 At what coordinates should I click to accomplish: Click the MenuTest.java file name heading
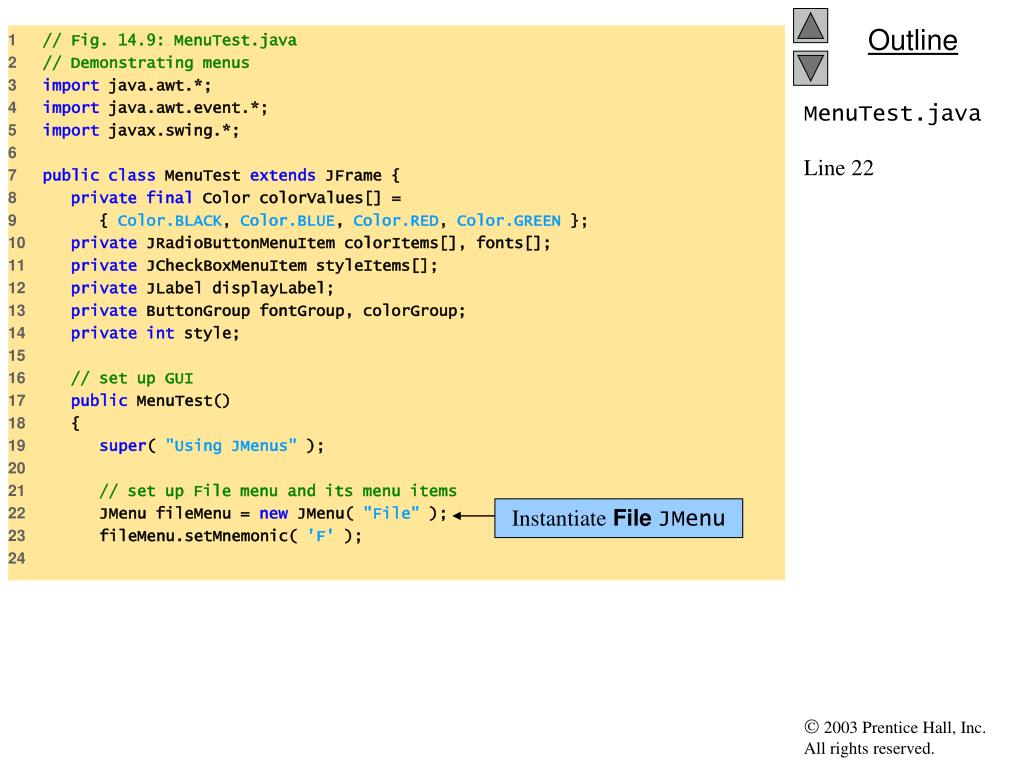[892, 114]
